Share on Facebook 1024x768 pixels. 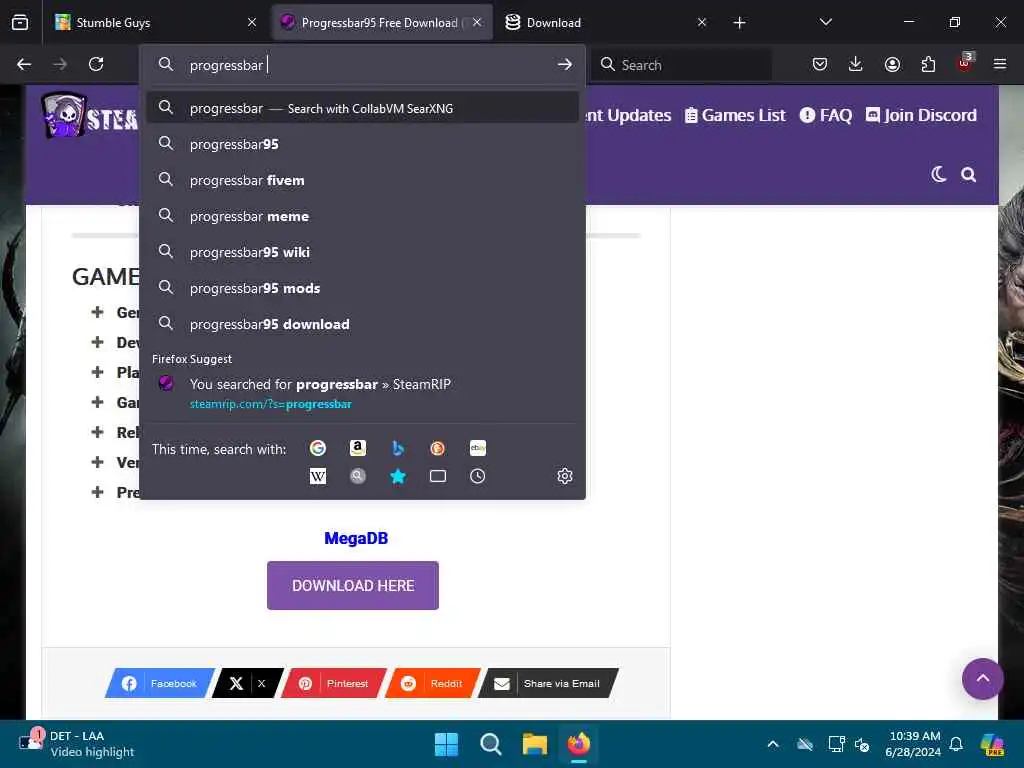tap(160, 683)
